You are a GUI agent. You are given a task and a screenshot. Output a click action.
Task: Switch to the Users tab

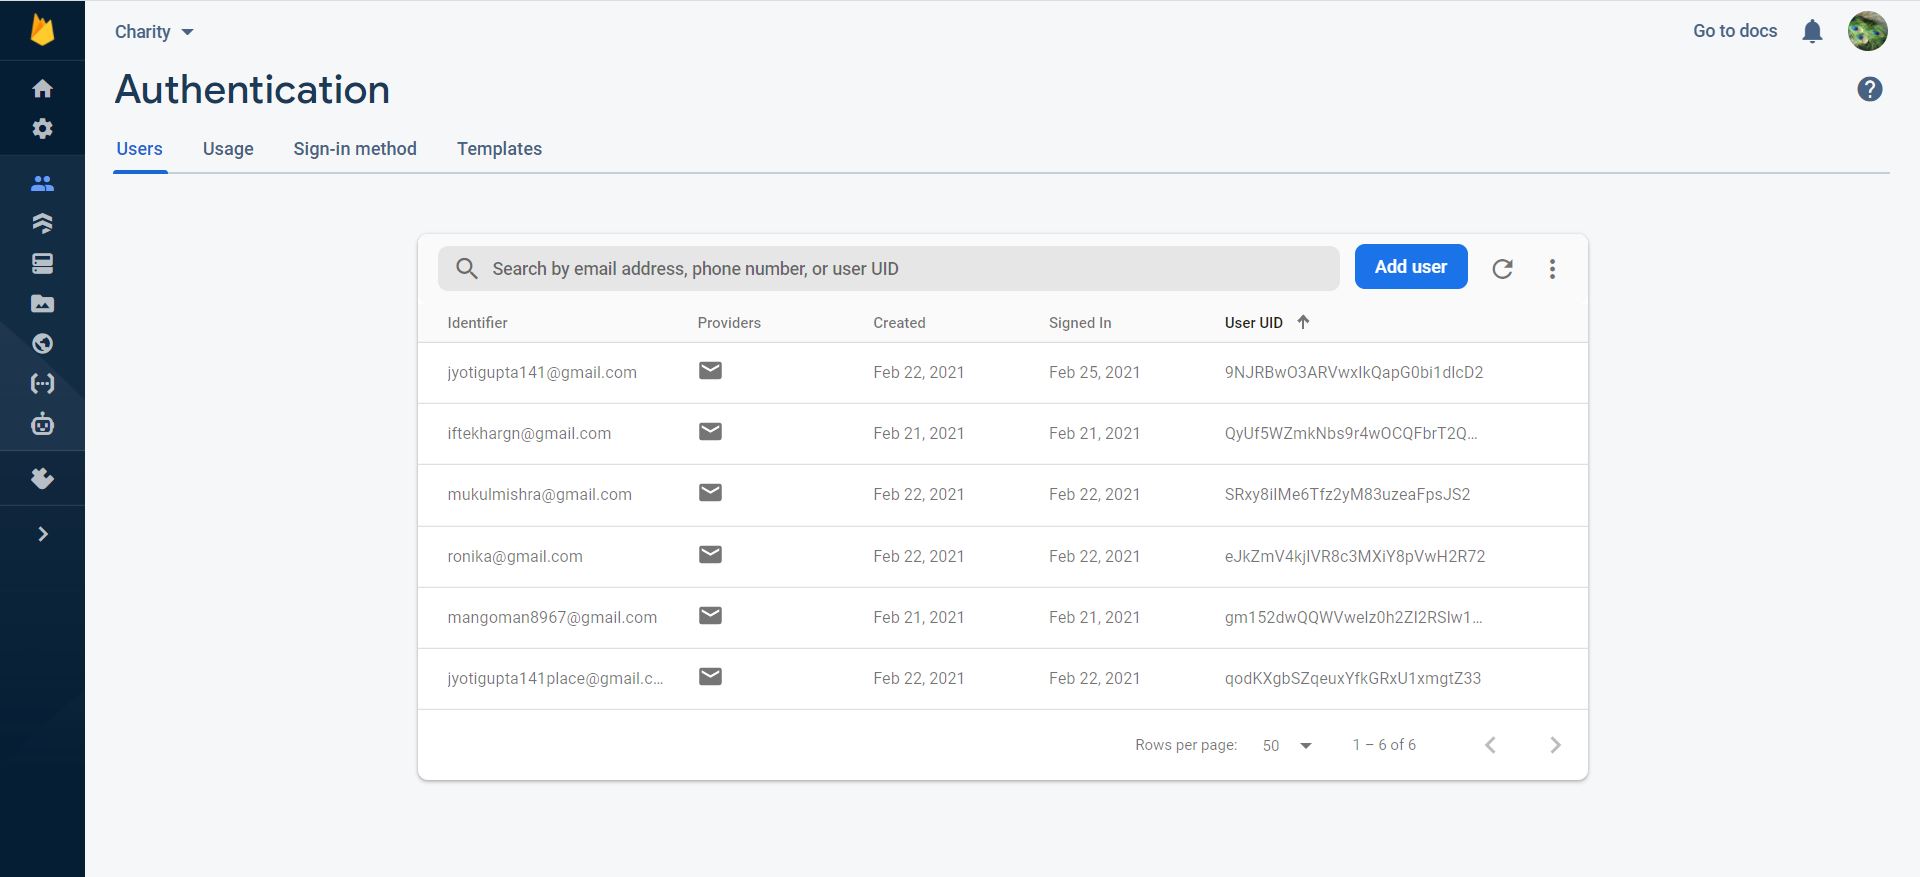[139, 149]
